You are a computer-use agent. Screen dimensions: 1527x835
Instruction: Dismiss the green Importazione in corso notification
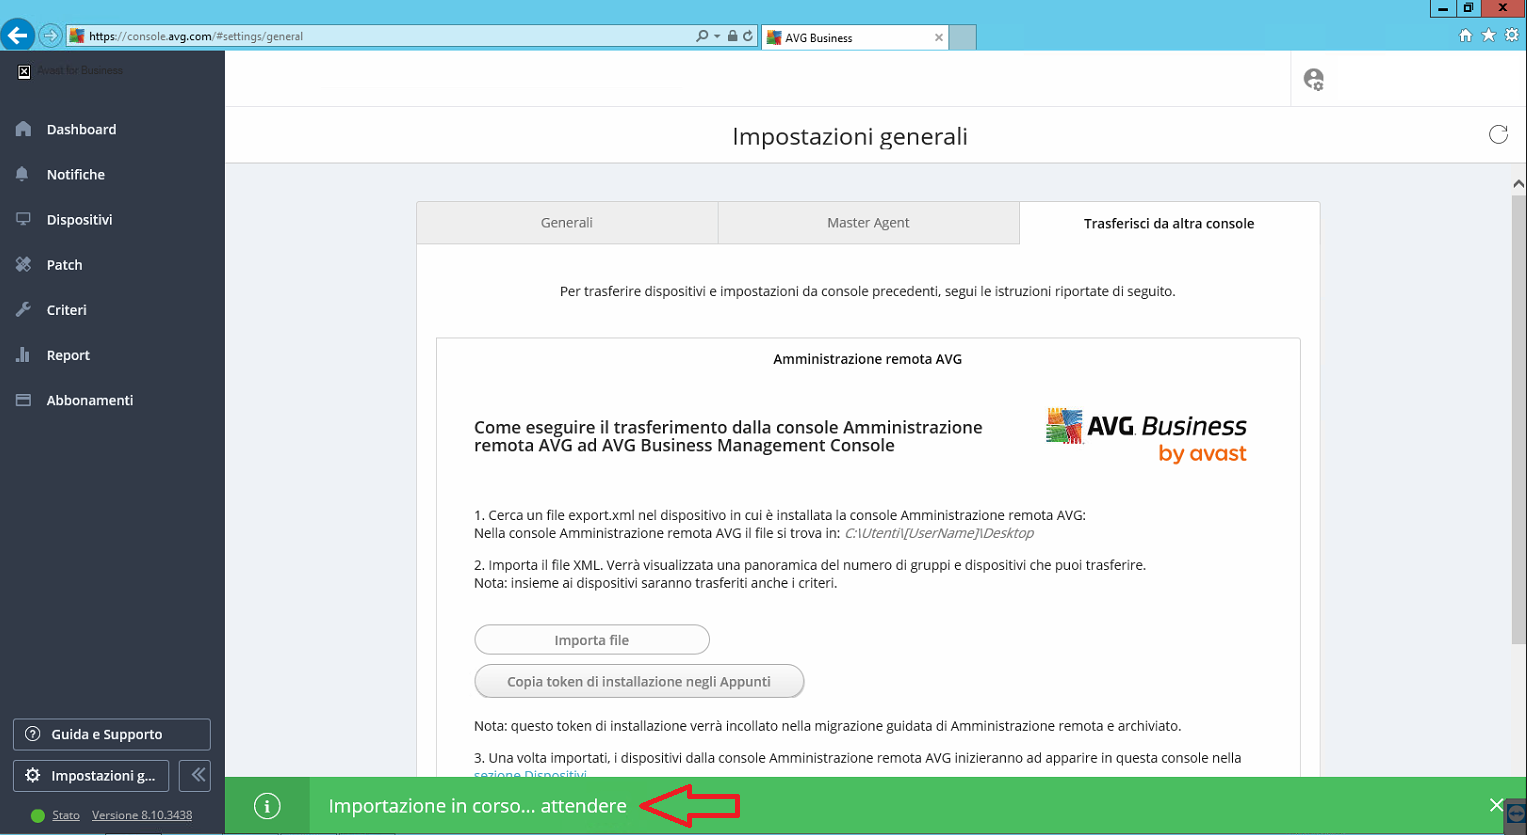[x=1496, y=805]
